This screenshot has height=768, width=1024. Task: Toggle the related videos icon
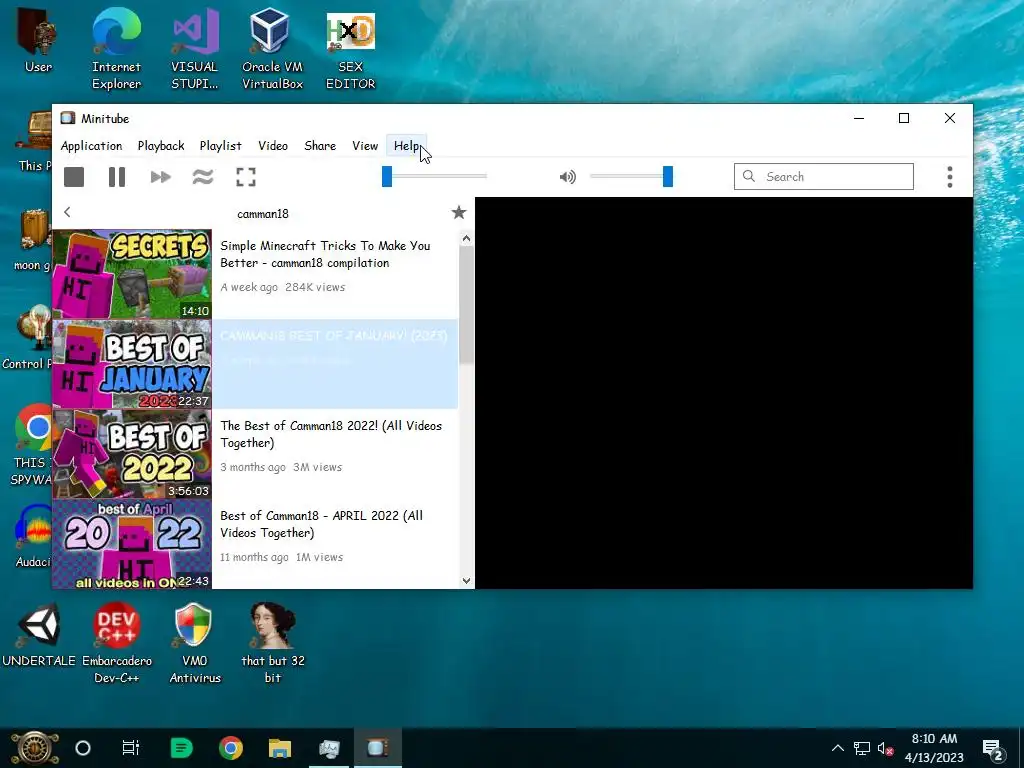coord(203,177)
